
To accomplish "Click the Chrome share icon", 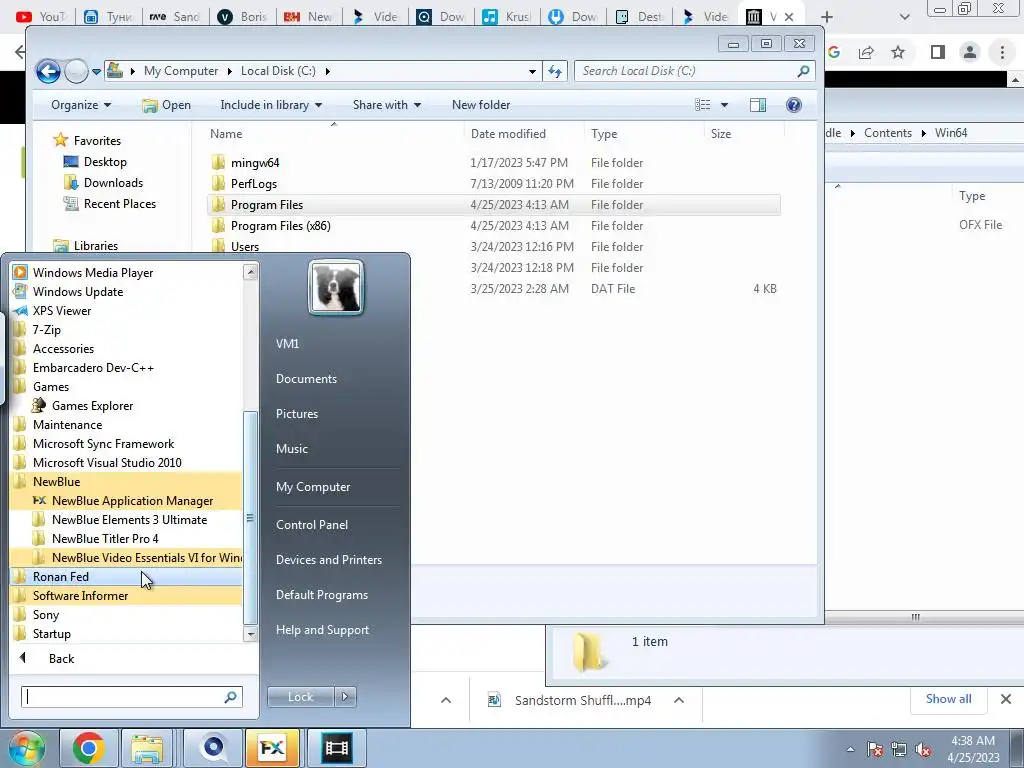I will [866, 52].
